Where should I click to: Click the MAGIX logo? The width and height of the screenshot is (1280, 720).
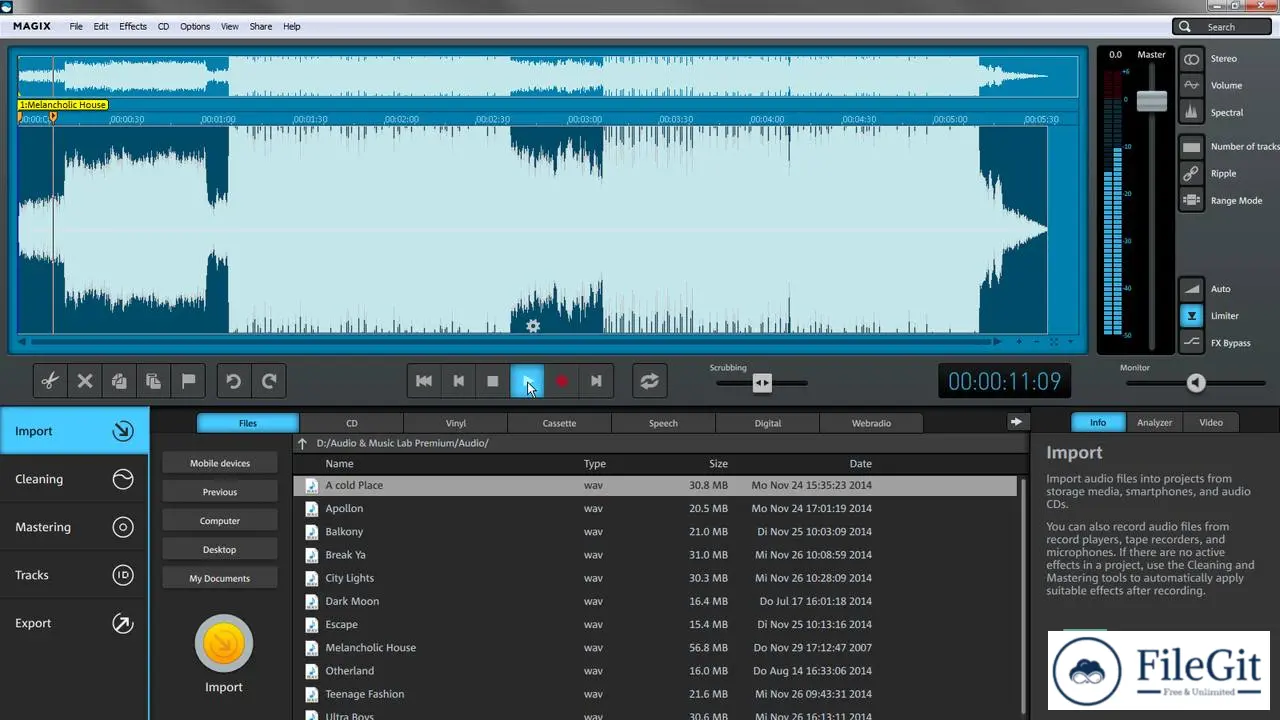click(x=32, y=26)
